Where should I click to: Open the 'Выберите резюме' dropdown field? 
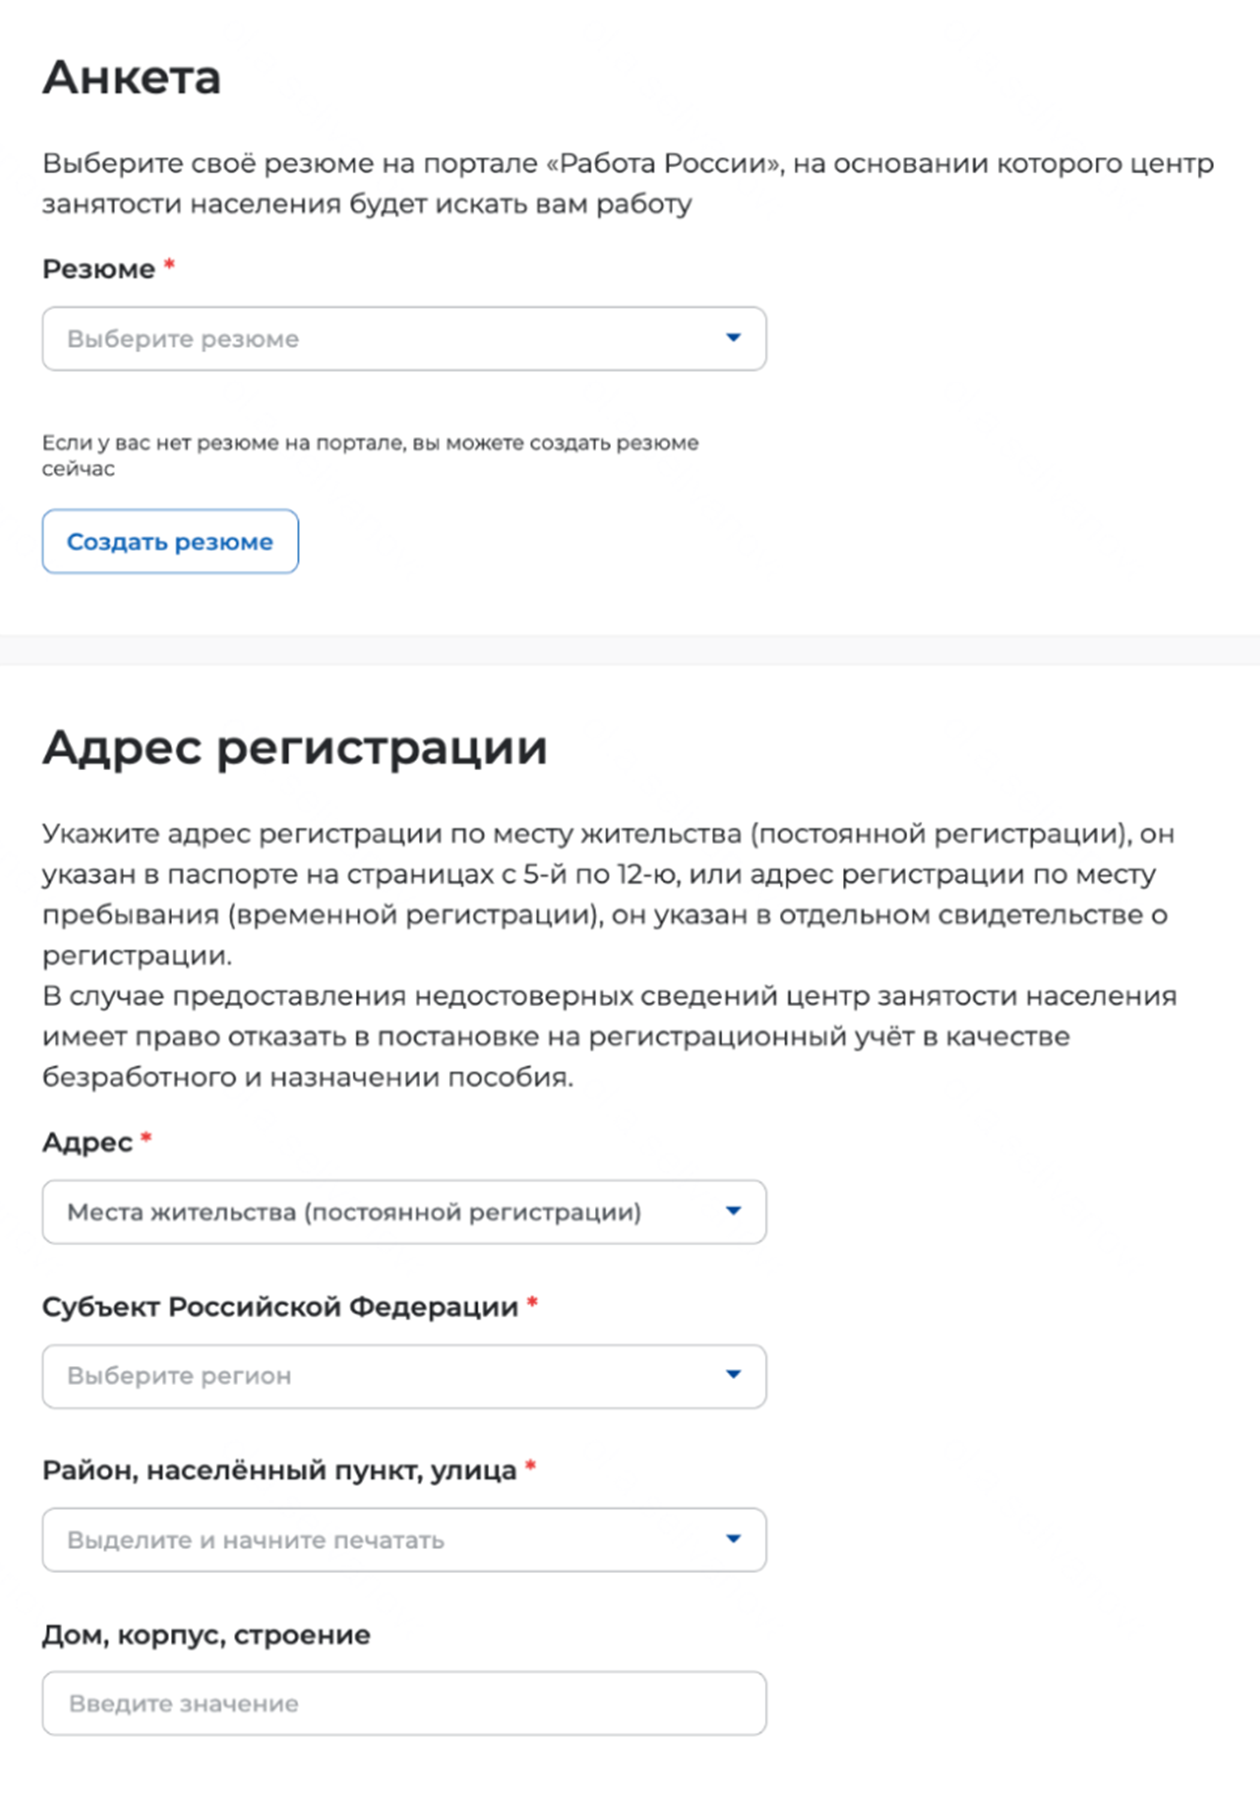pyautogui.click(x=380, y=339)
